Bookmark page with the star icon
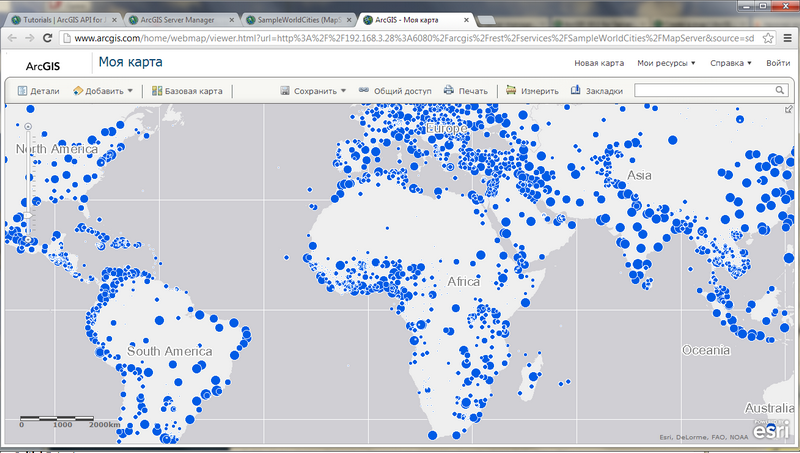The width and height of the screenshot is (800, 453). click(x=768, y=38)
